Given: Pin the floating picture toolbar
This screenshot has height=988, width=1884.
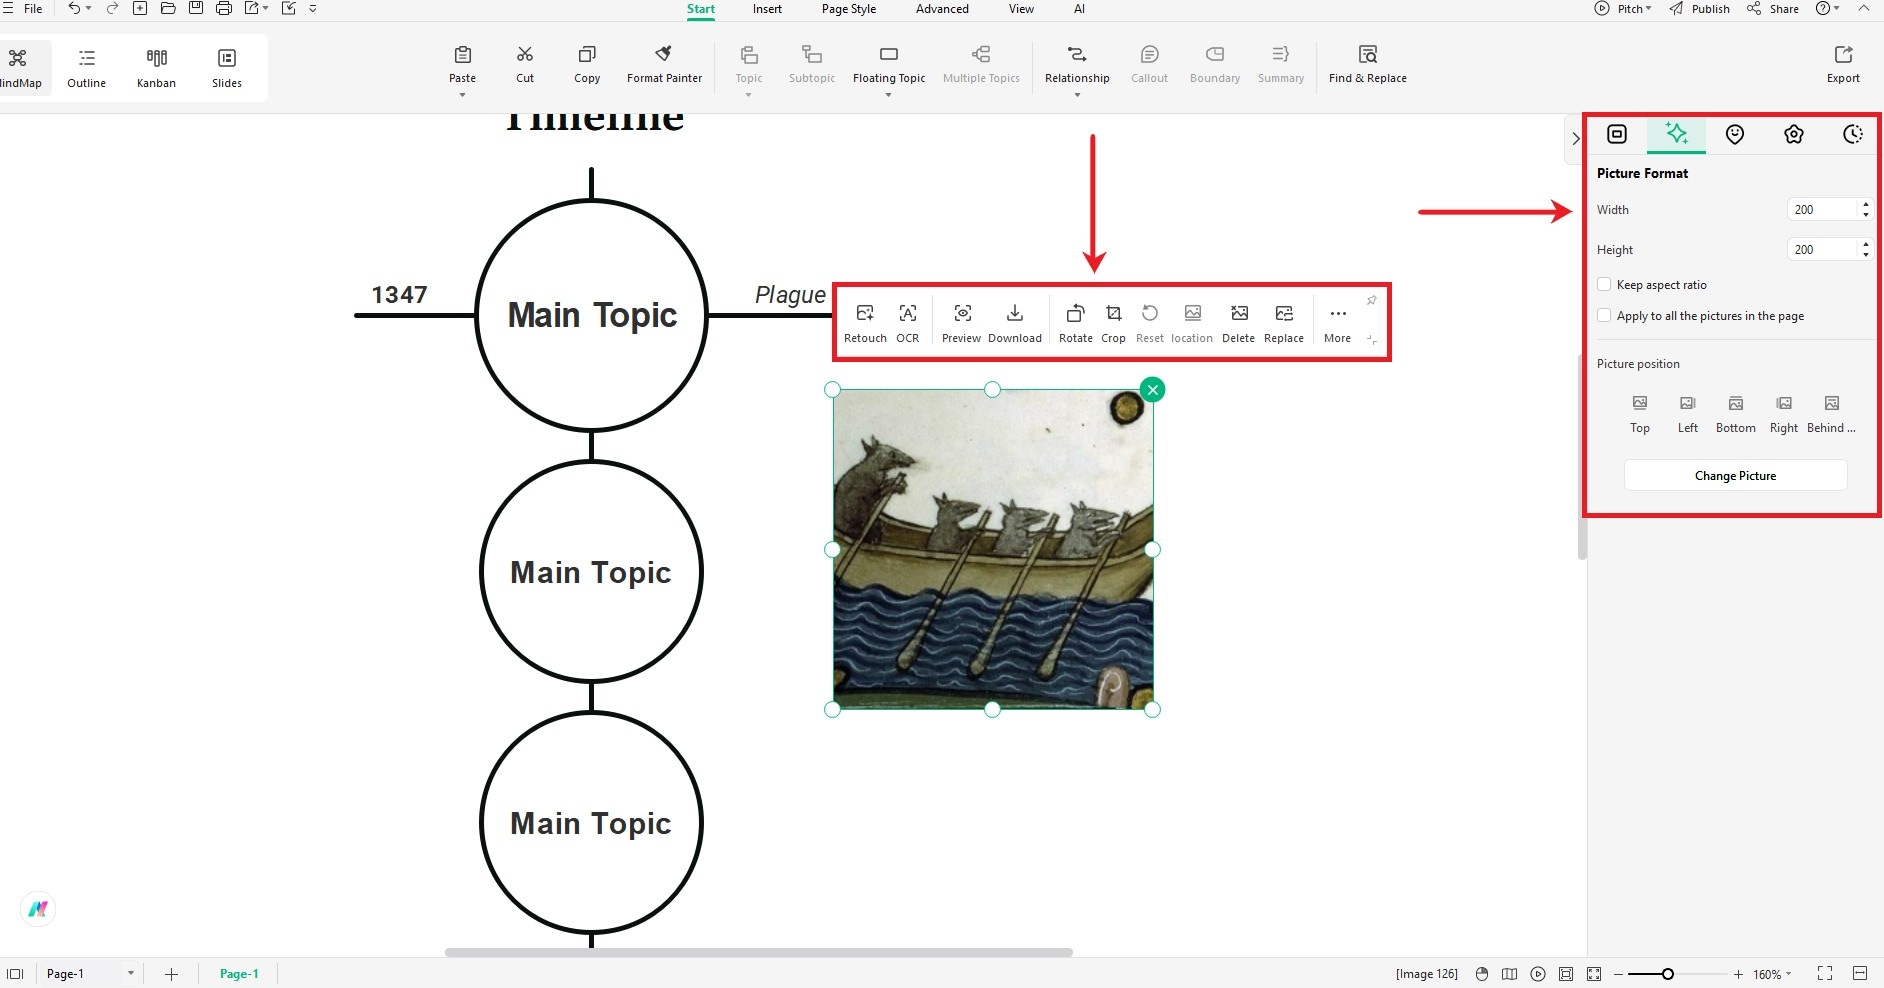Looking at the screenshot, I should [1371, 300].
